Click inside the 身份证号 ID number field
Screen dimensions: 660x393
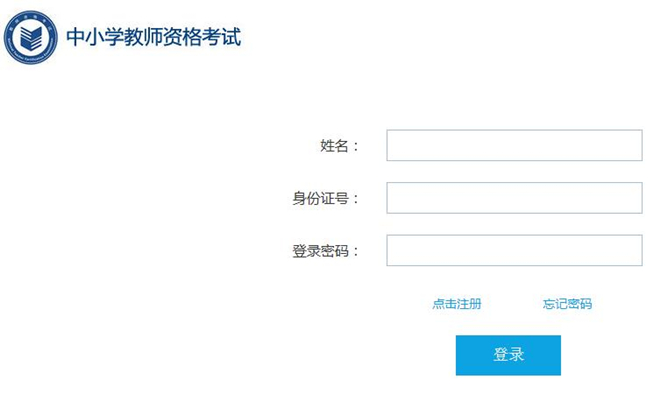[x=514, y=198]
